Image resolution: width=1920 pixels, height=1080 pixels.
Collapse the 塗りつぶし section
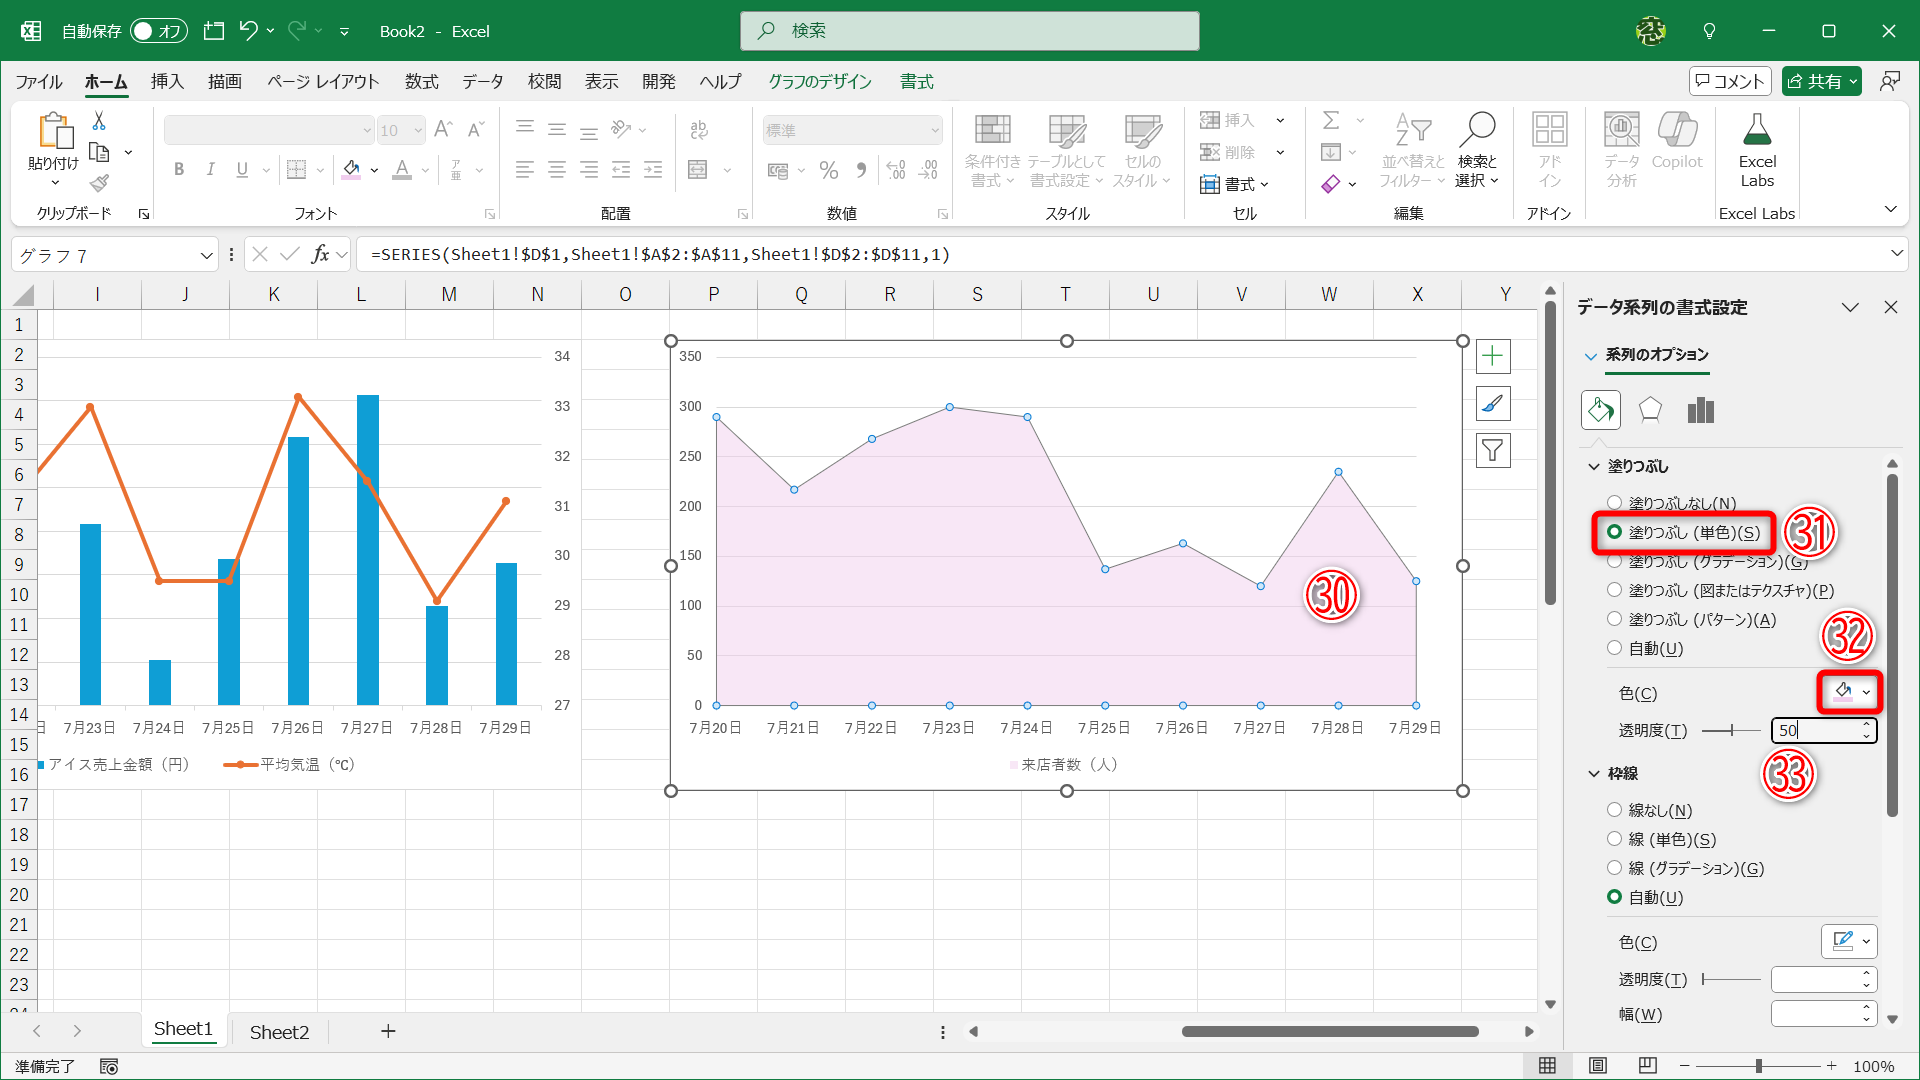1594,467
